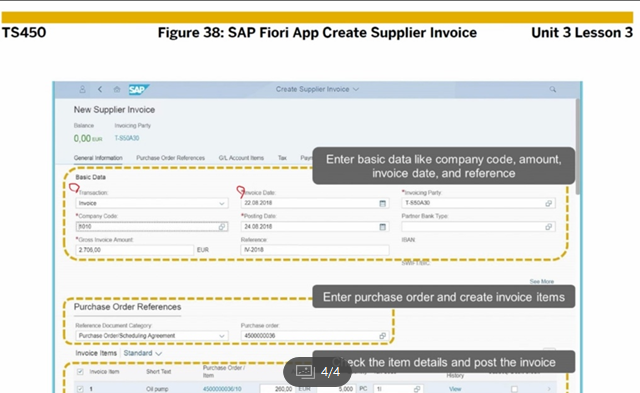
Task: Click the user profile icon in header
Action: [82, 89]
